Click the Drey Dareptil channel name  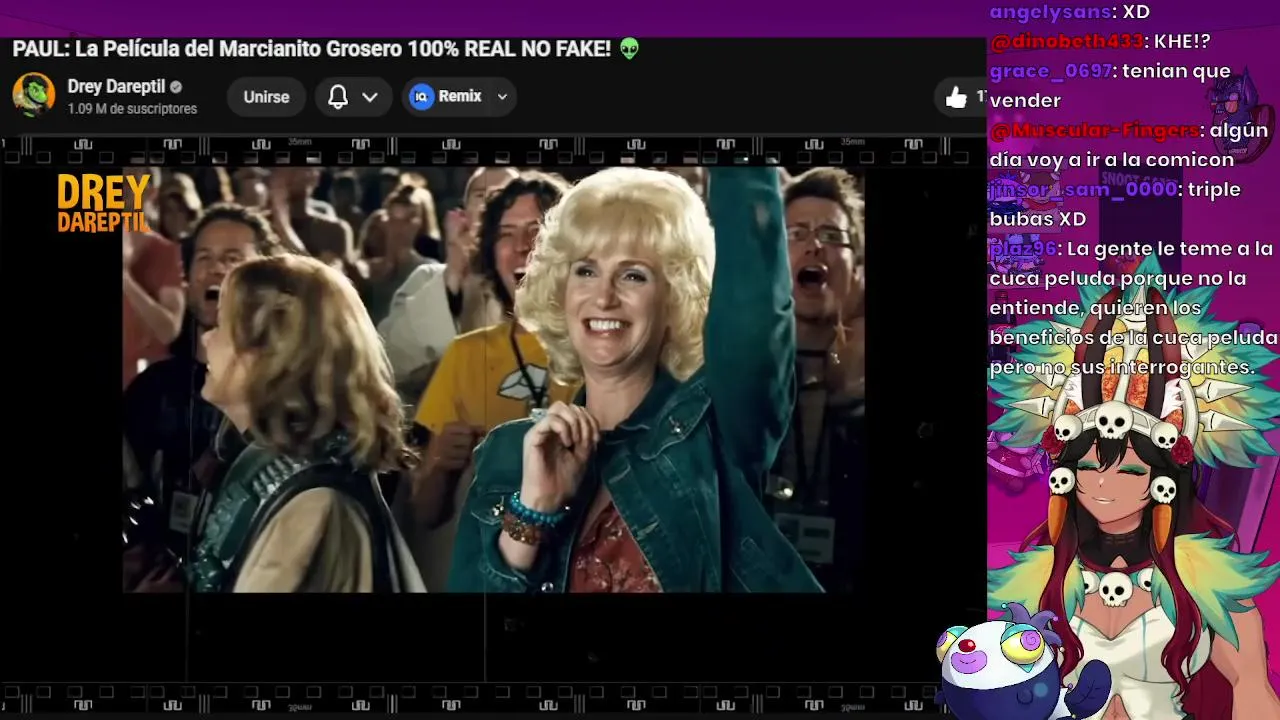[116, 86]
